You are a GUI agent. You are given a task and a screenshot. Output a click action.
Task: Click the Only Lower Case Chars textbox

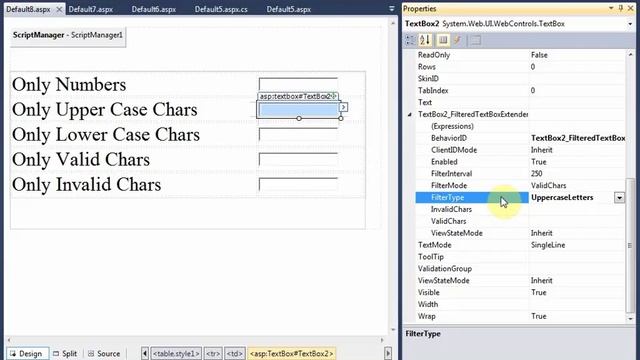(x=298, y=134)
